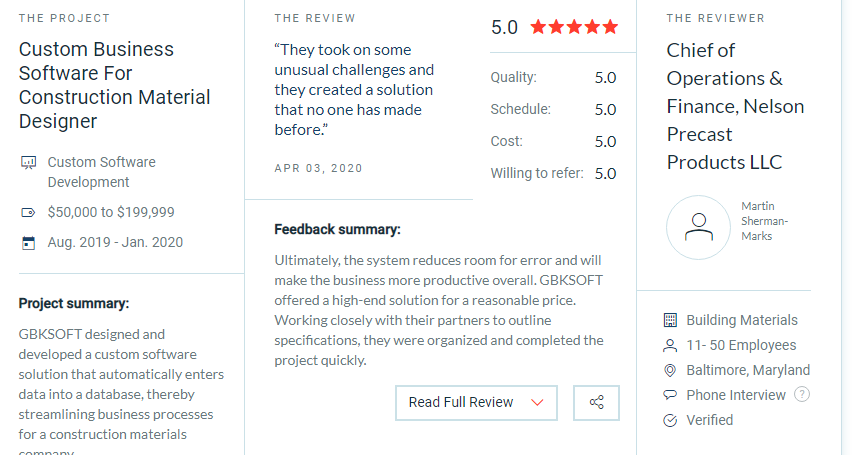This screenshot has height=455, width=852.
Task: Click the Verified checkmark icon
Action: [x=671, y=420]
